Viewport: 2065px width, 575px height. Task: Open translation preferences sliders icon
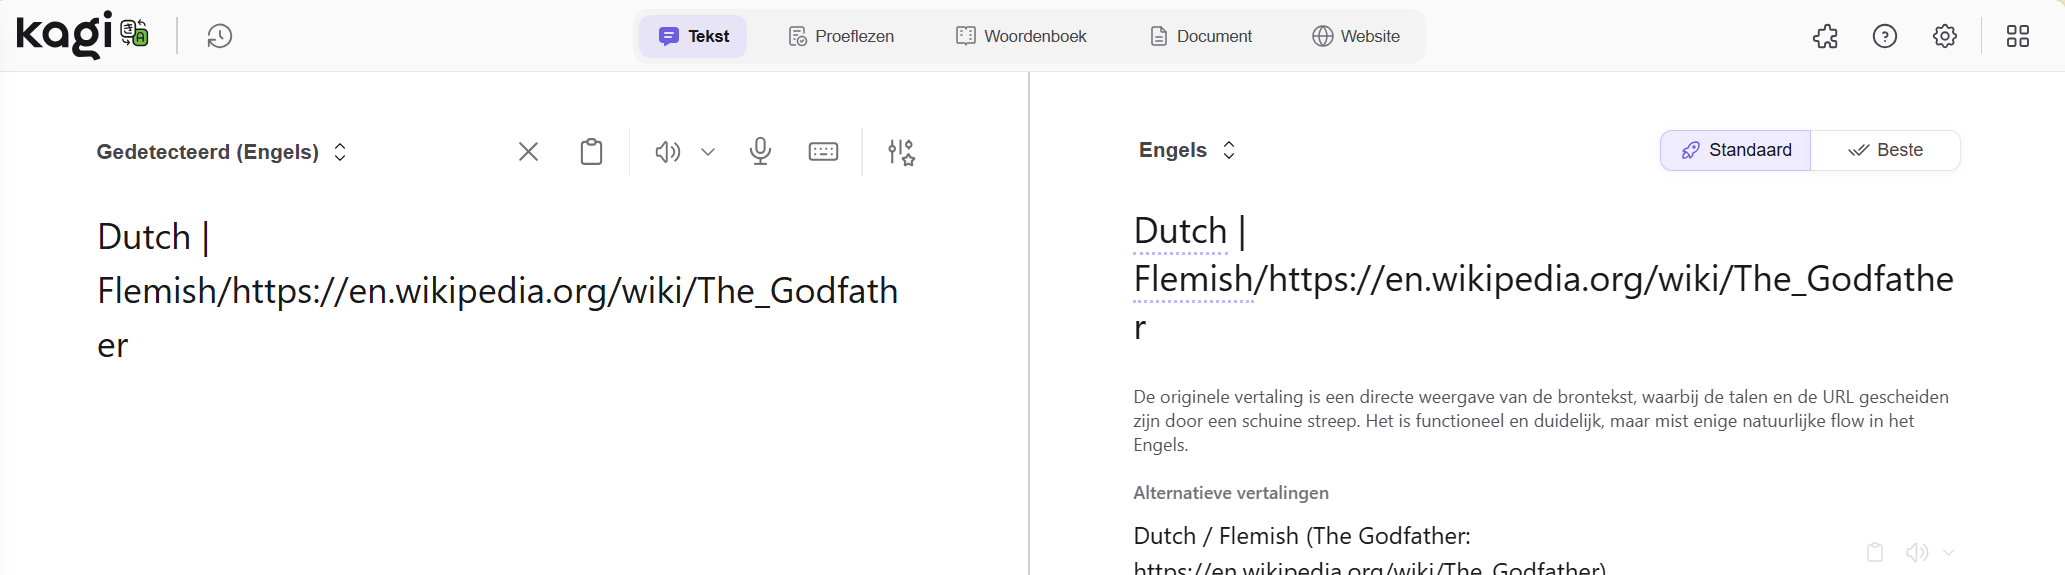pos(901,152)
